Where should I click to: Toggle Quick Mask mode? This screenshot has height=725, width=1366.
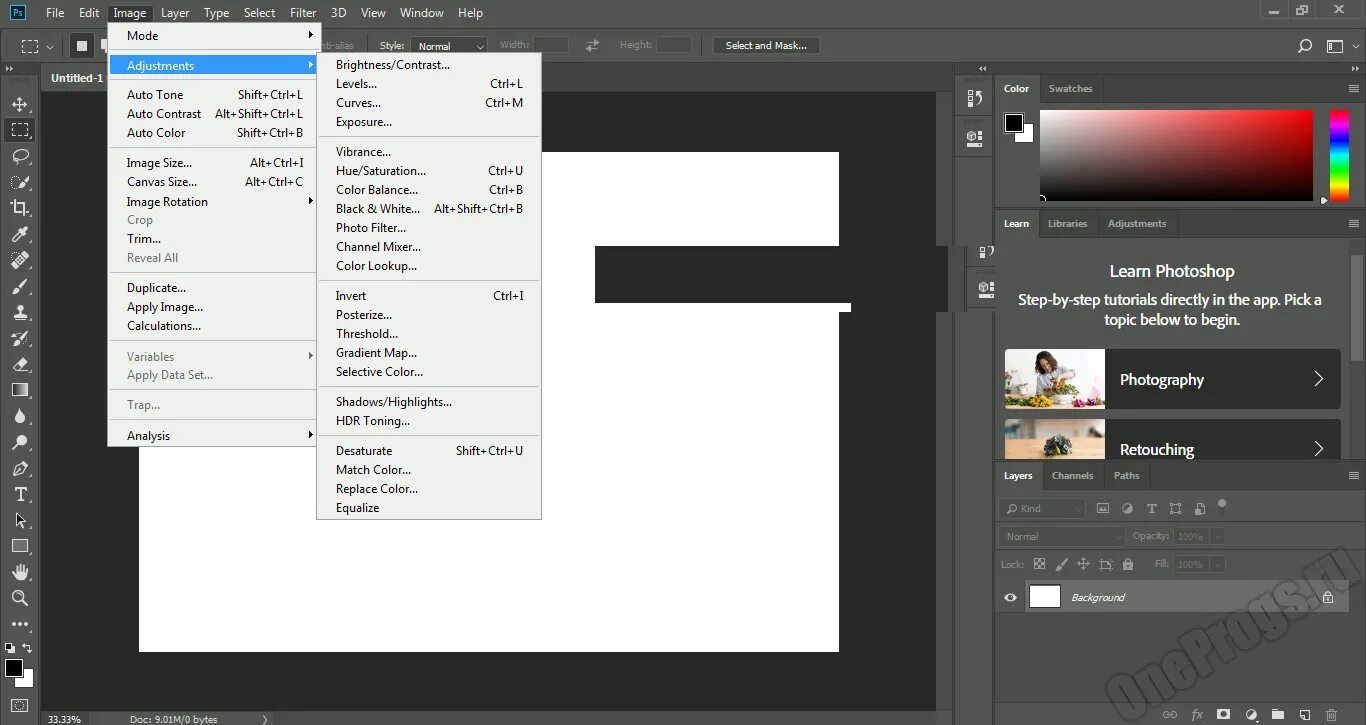[x=20, y=705]
